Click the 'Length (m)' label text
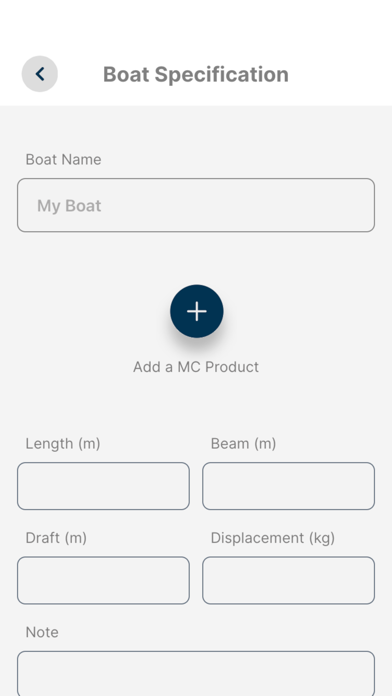Image resolution: width=392 pixels, height=696 pixels. pyautogui.click(x=63, y=443)
